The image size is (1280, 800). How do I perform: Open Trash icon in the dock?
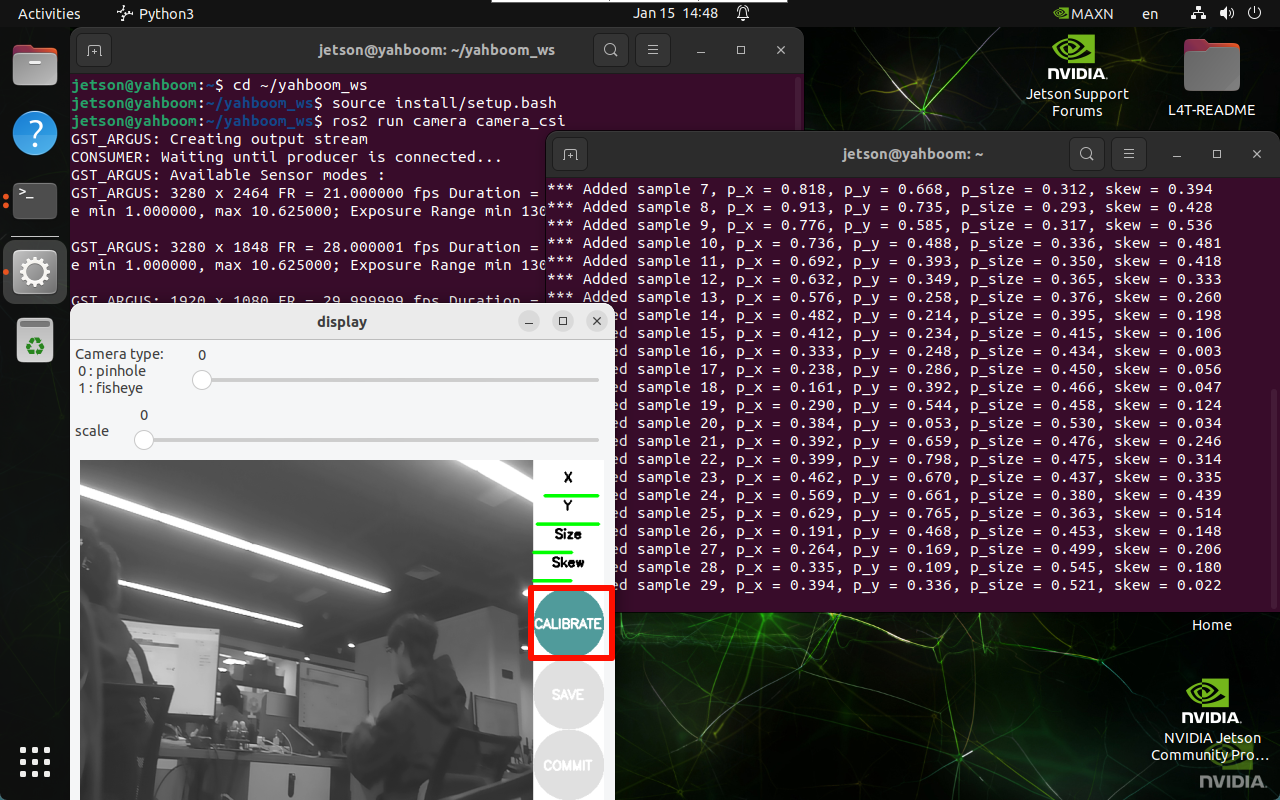pyautogui.click(x=35, y=340)
